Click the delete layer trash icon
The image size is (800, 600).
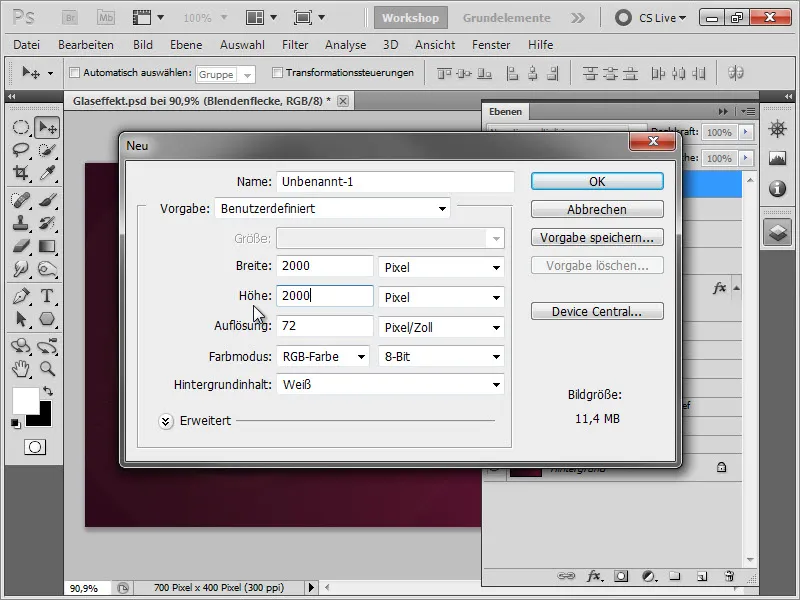click(x=730, y=576)
